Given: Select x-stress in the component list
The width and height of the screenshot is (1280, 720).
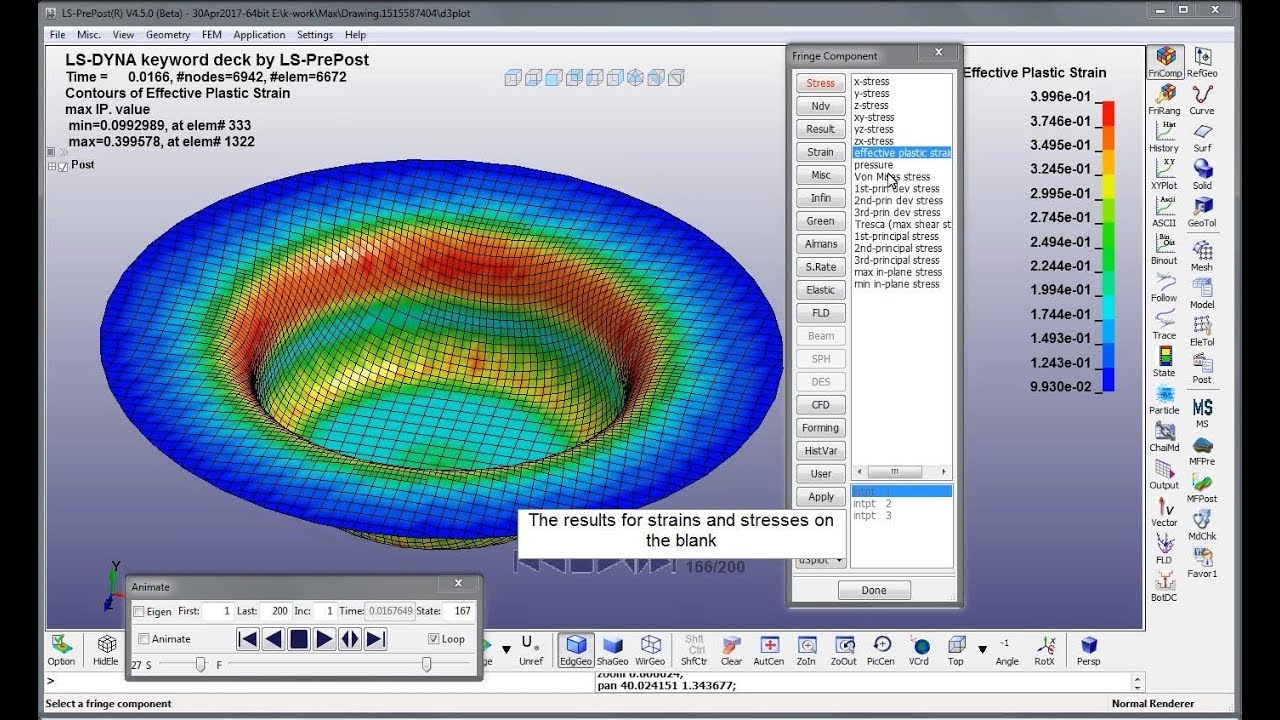Looking at the screenshot, I should (x=871, y=81).
